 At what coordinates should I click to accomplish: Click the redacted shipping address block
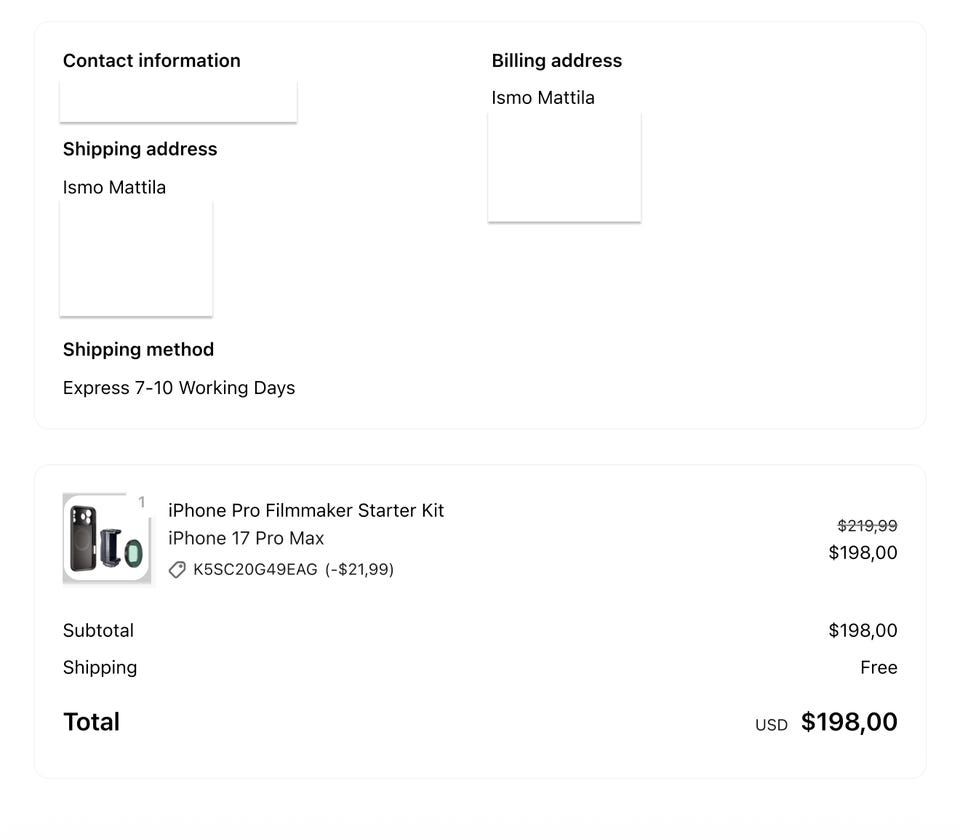click(136, 258)
